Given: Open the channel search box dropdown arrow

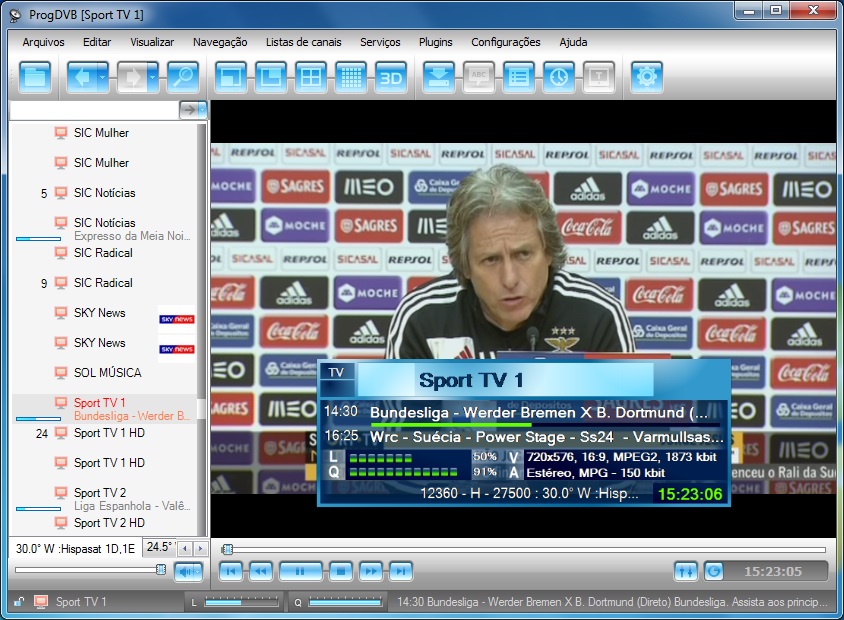Looking at the screenshot, I should tap(202, 110).
